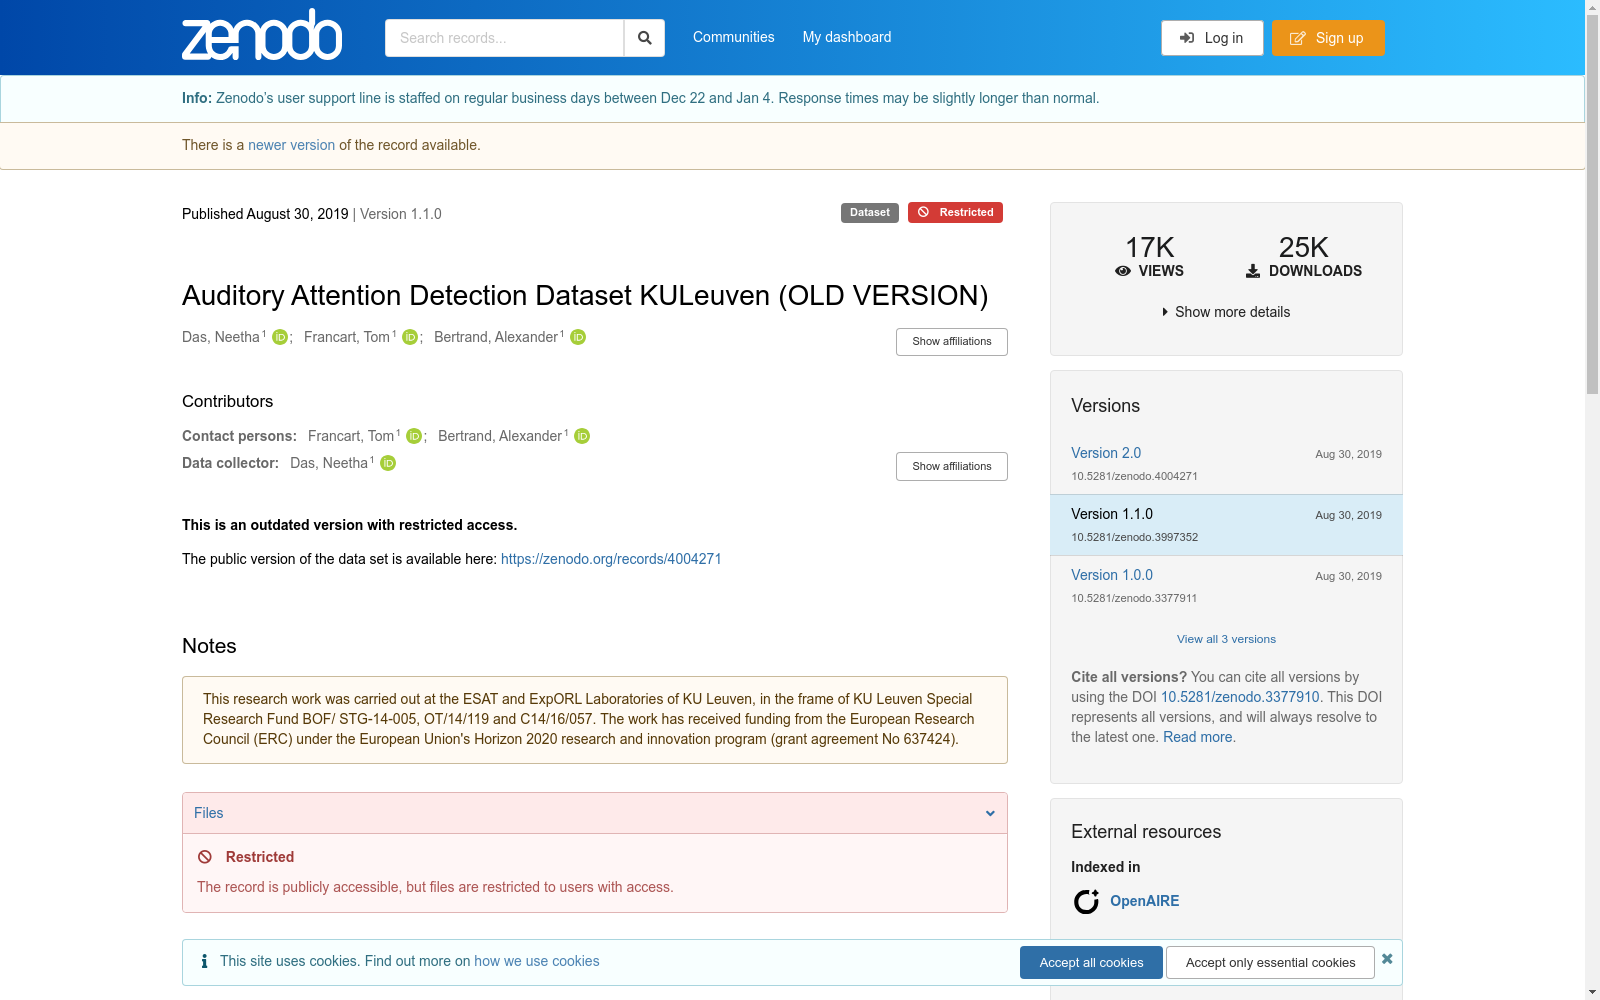Open Das, Neetha's ORCID icon in authors

click(280, 338)
